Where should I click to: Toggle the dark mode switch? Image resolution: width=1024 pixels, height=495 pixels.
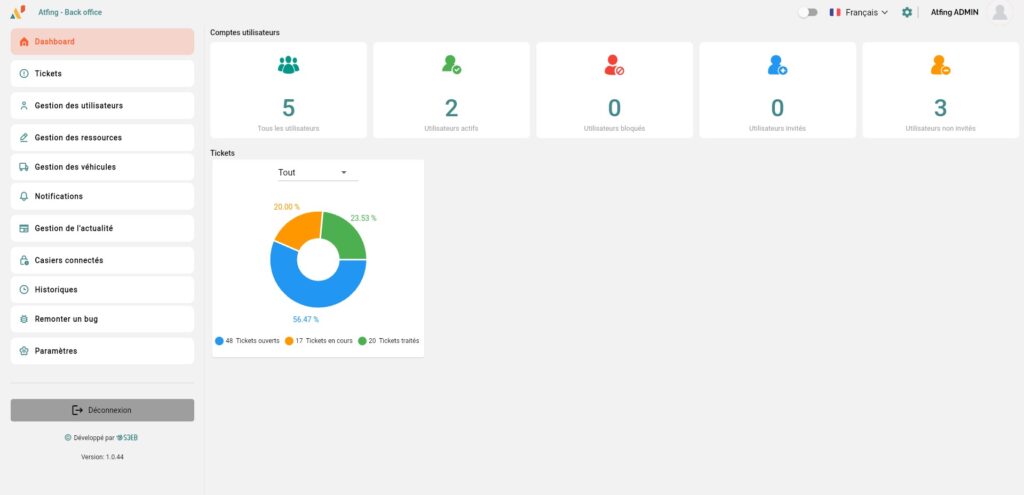point(807,12)
